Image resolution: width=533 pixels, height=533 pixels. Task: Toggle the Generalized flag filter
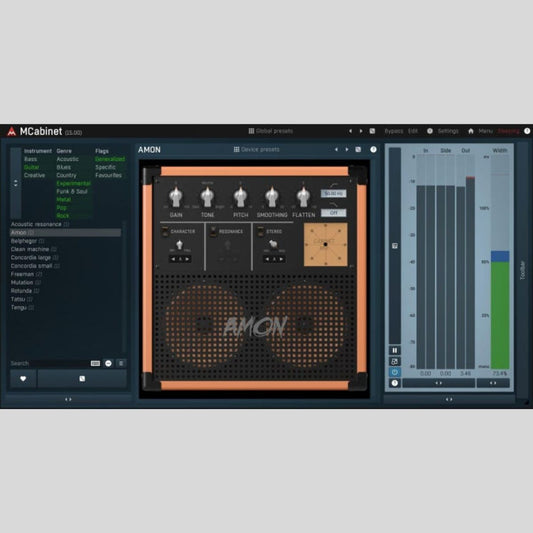pyautogui.click(x=110, y=159)
